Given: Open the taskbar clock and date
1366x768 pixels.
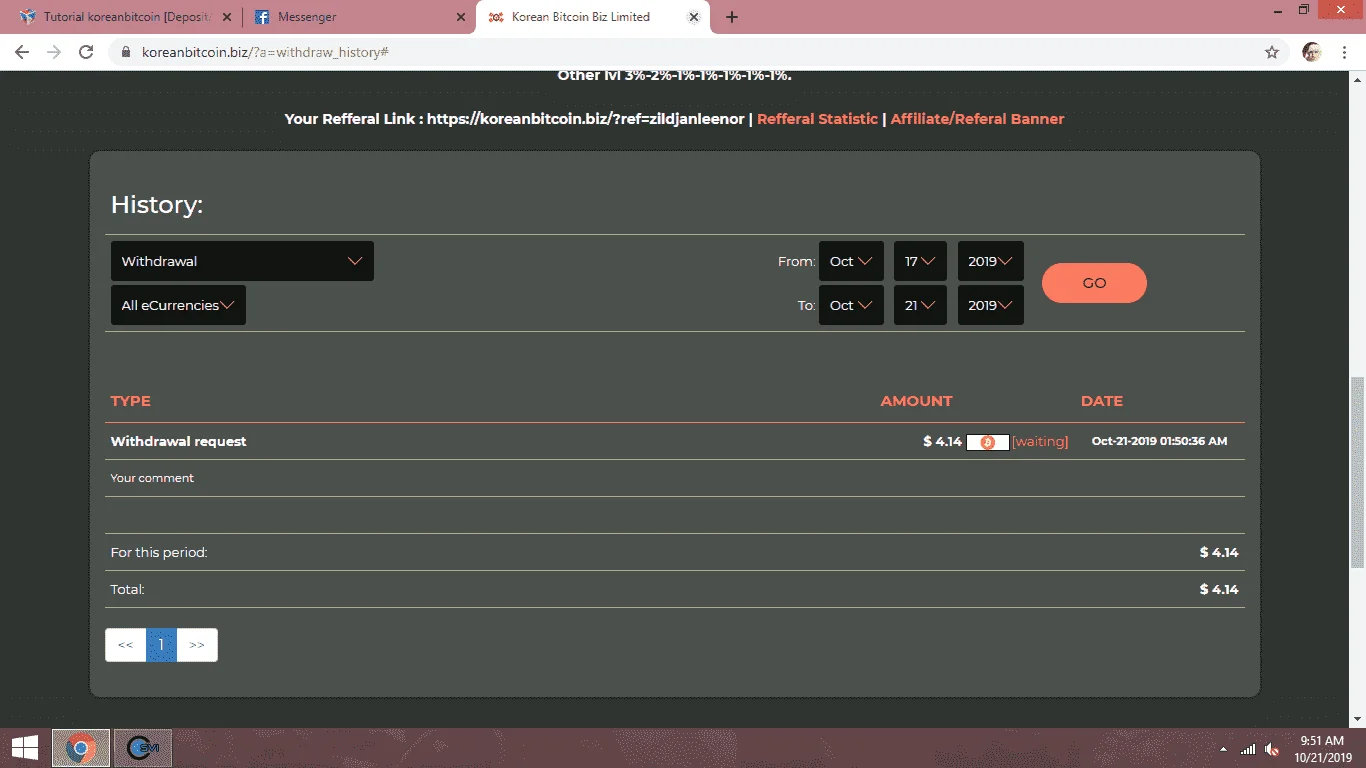Looking at the screenshot, I should click(1325, 748).
